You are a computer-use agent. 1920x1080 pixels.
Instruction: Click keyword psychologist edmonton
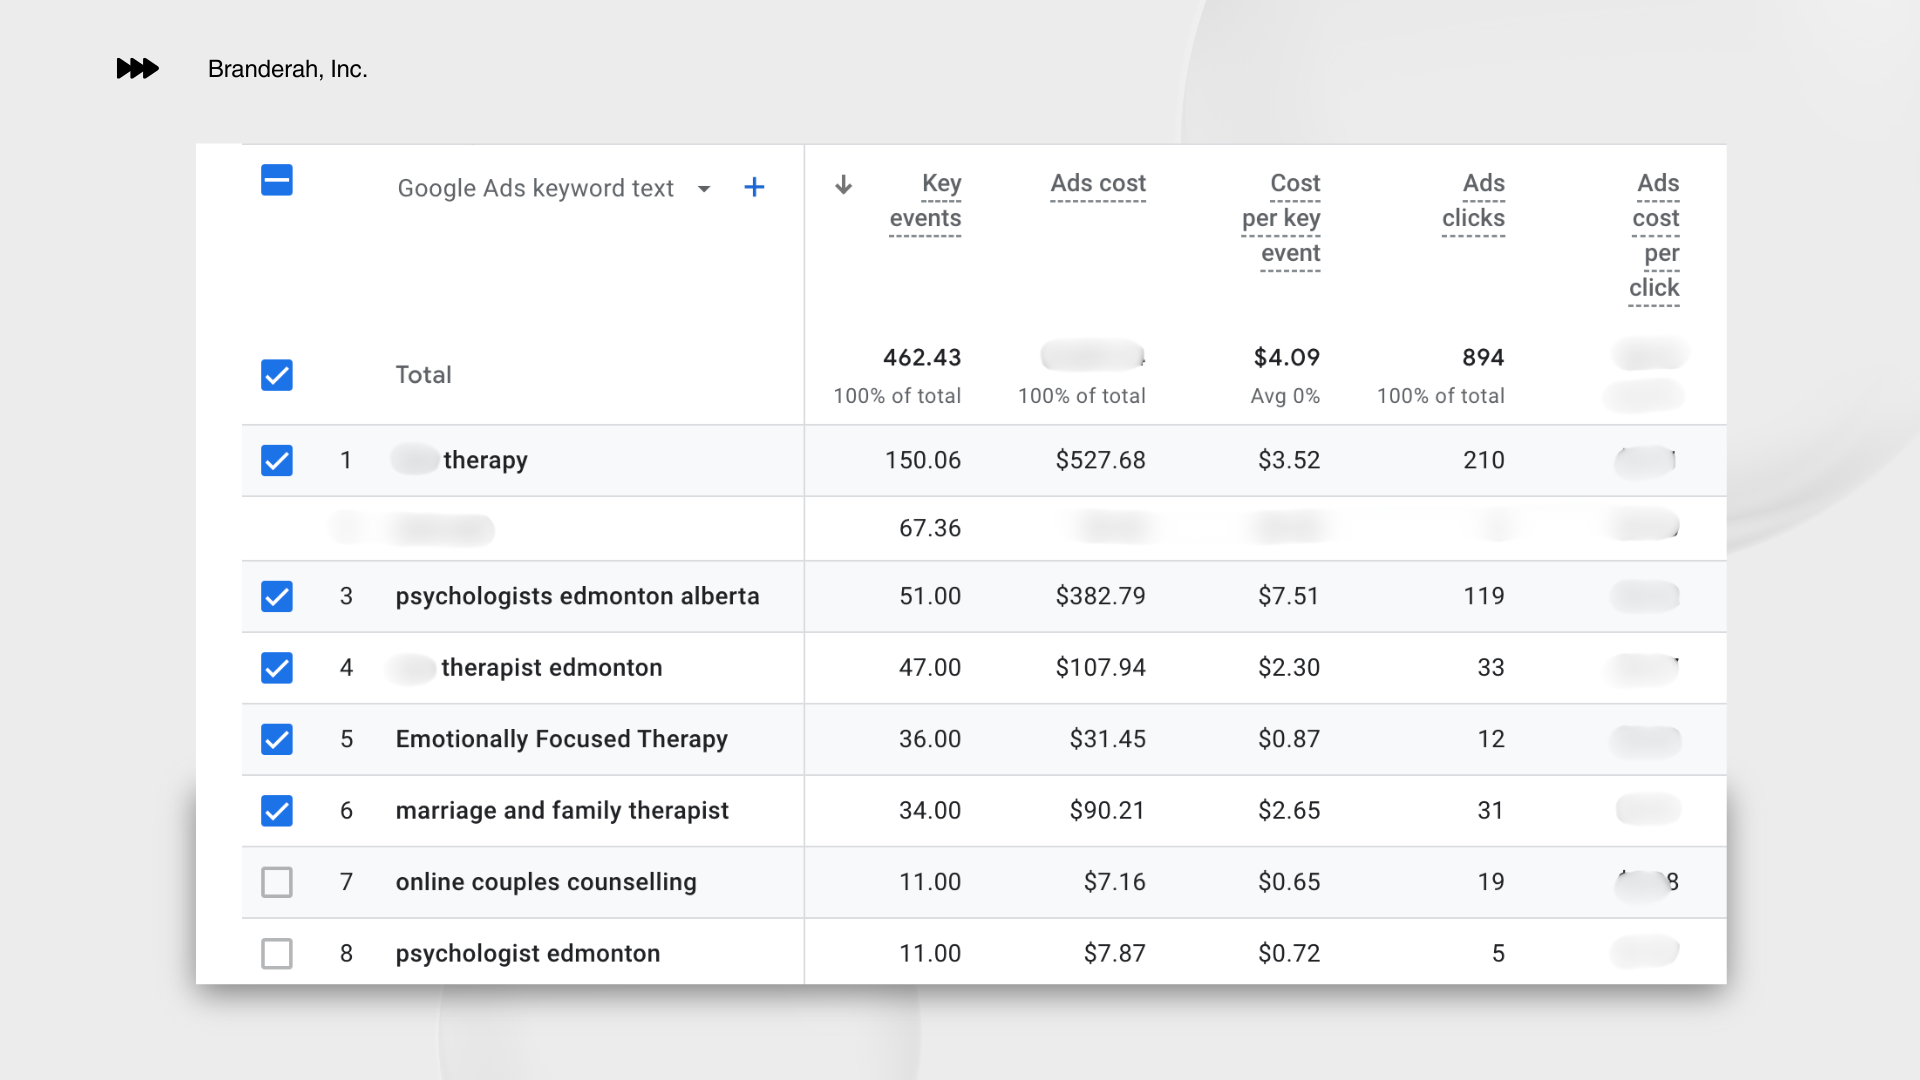coord(527,953)
